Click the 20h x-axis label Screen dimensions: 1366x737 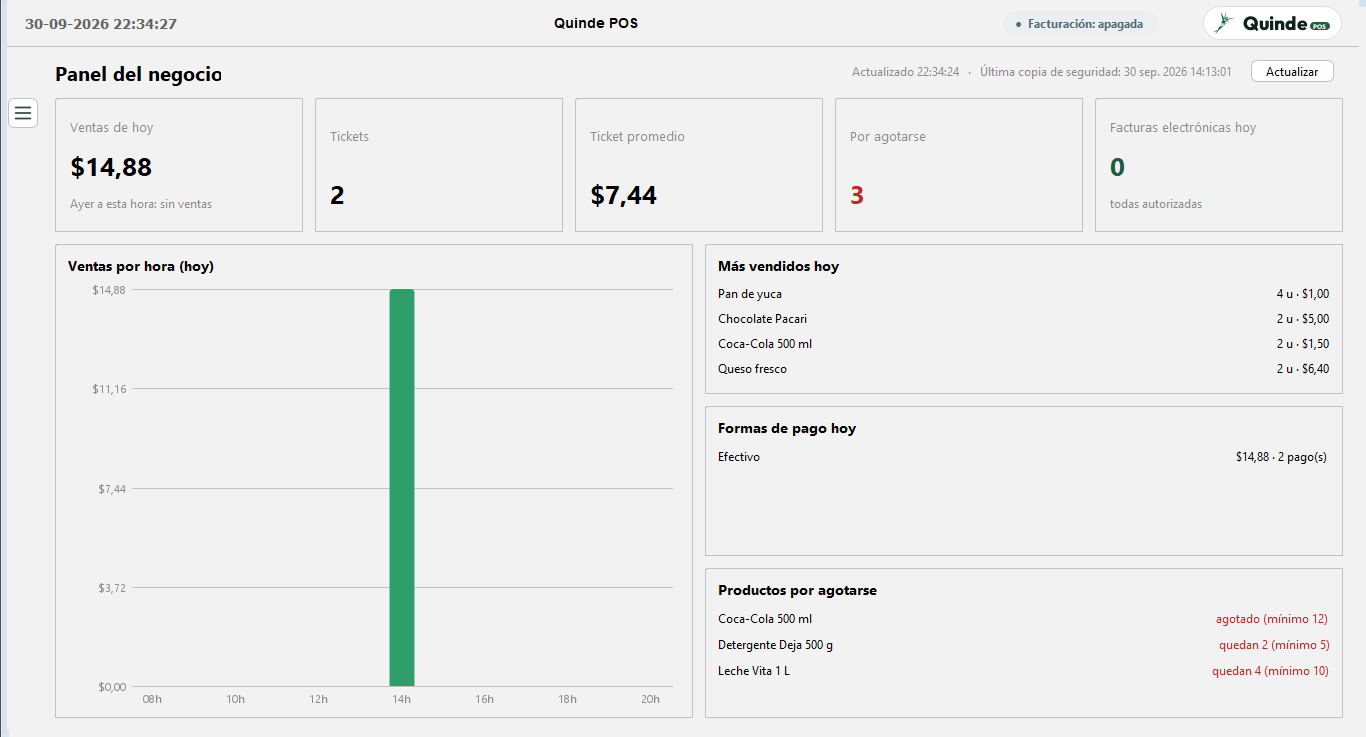pyautogui.click(x=651, y=699)
